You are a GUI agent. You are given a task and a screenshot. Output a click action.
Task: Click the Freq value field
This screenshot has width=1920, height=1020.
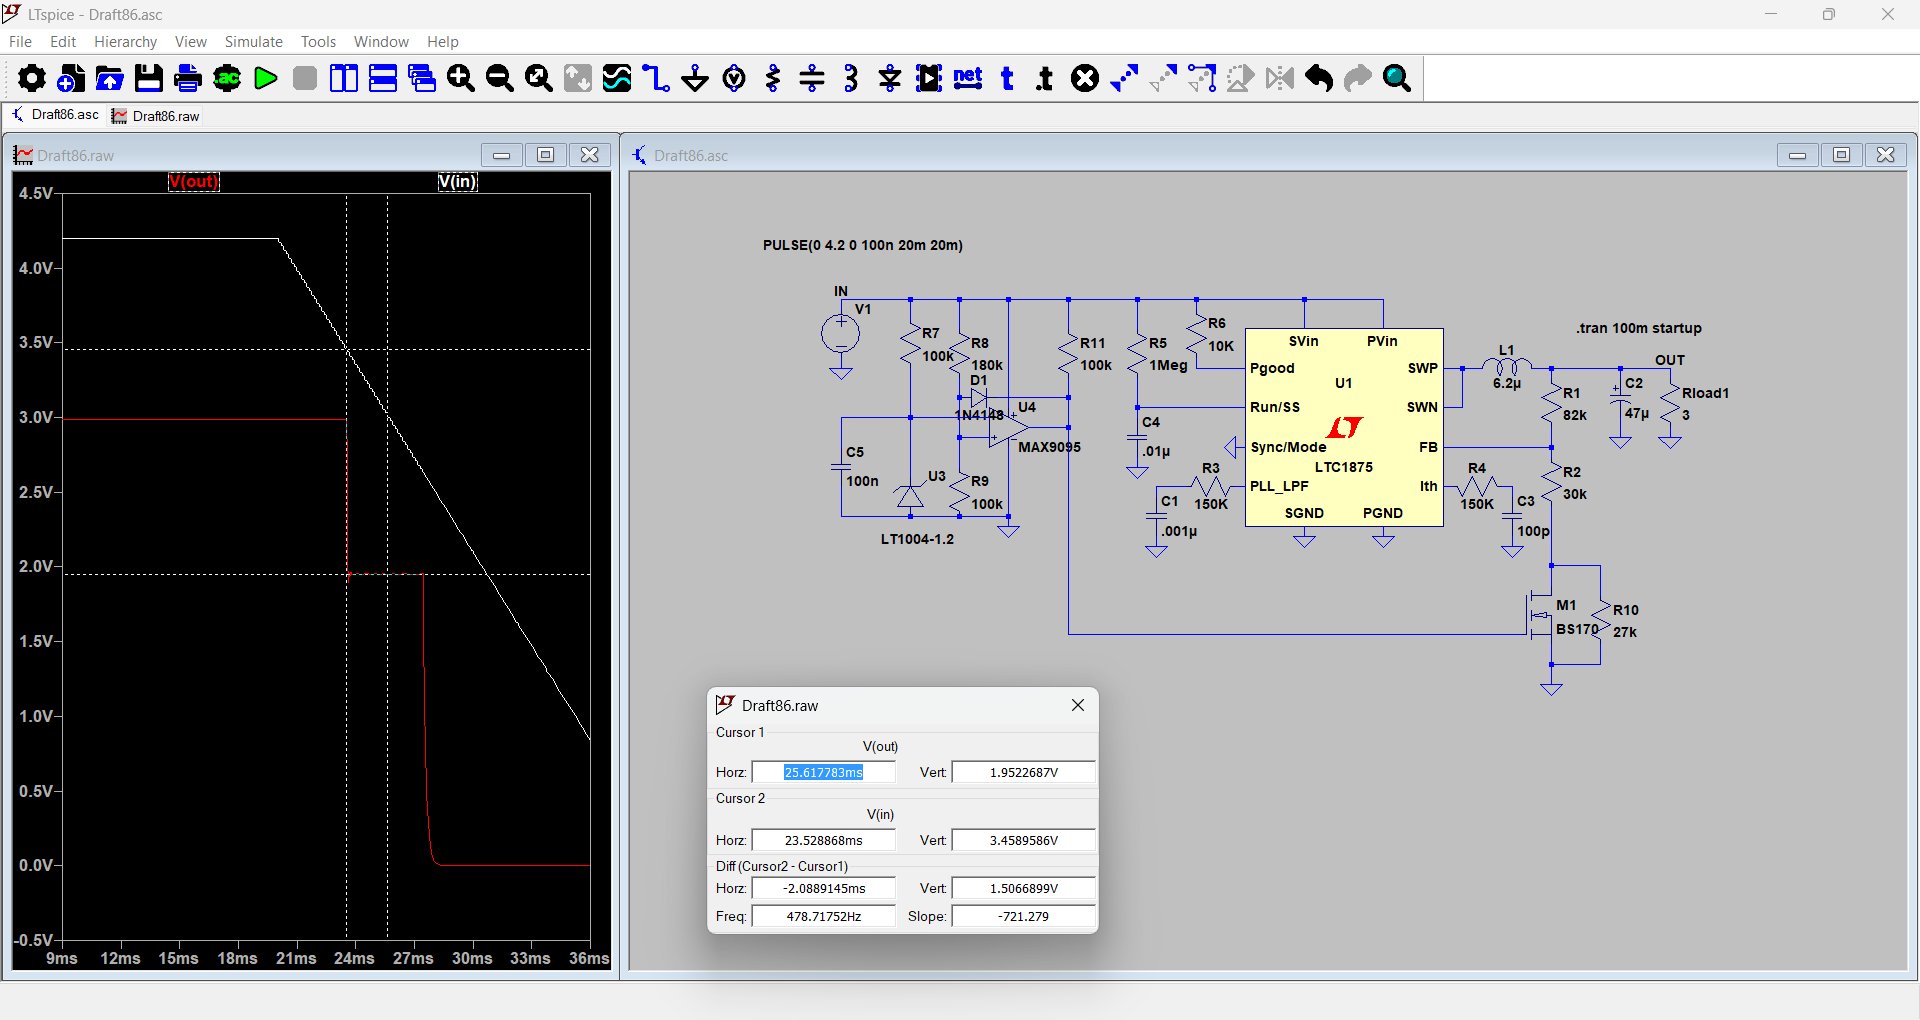(x=824, y=916)
